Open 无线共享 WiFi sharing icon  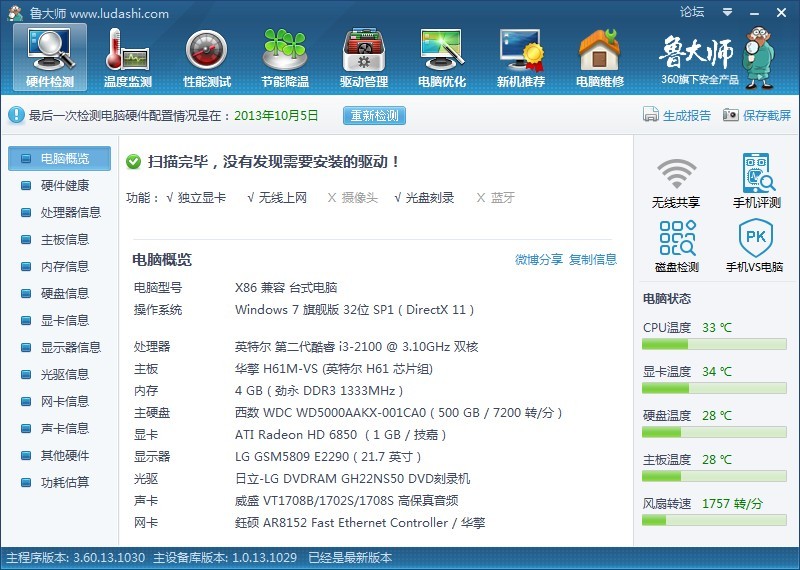pos(676,182)
